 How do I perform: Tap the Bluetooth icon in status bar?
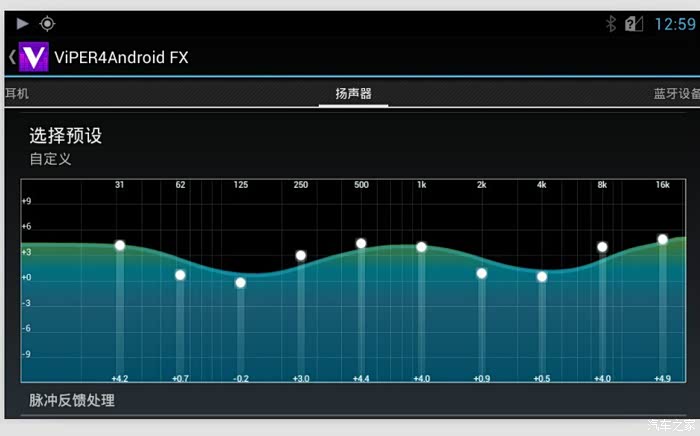(x=610, y=24)
